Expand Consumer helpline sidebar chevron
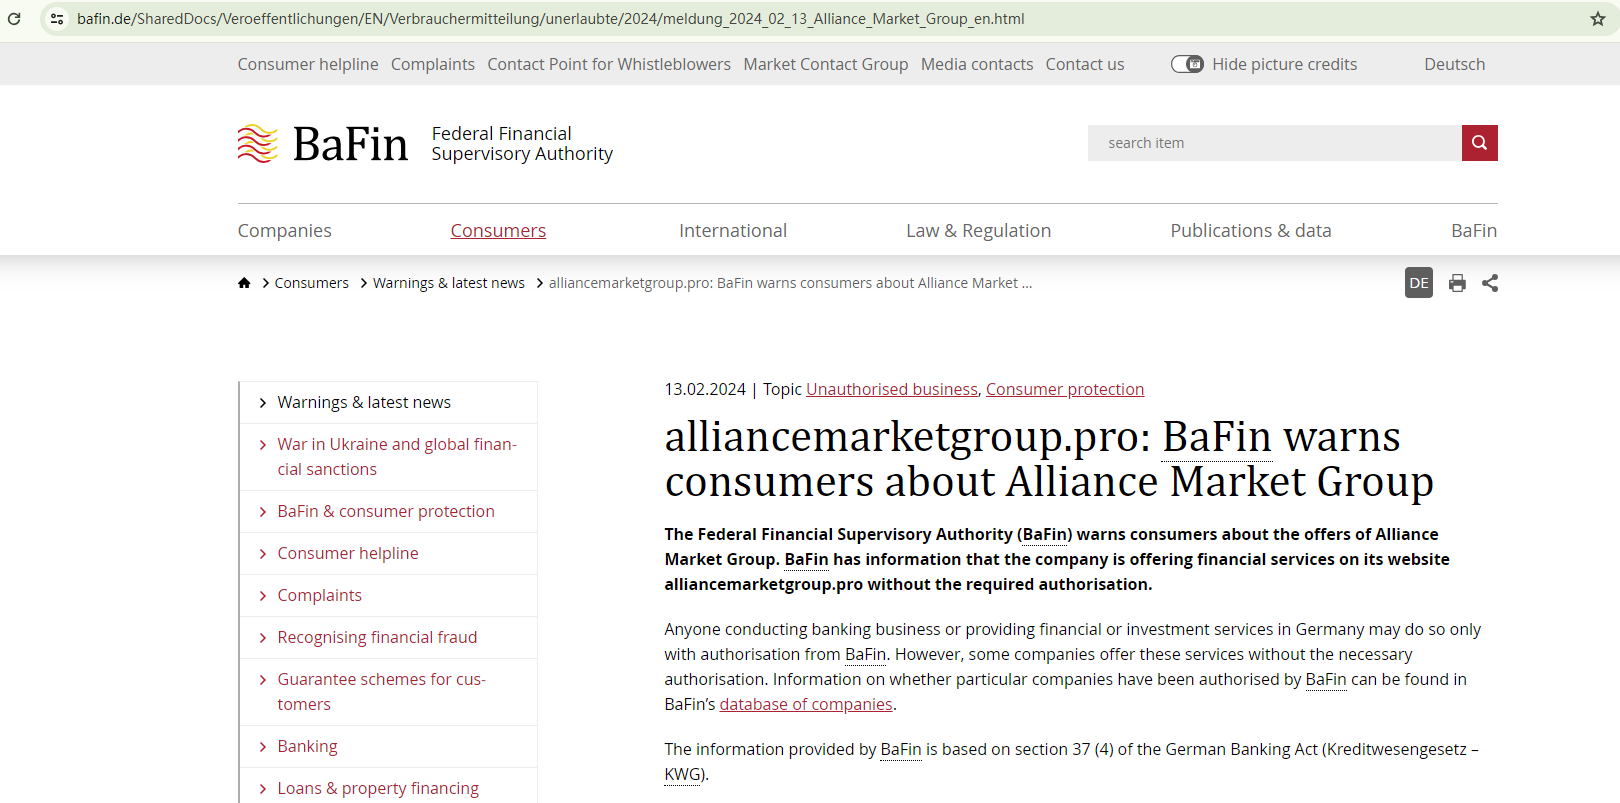This screenshot has height=803, width=1620. (263, 554)
